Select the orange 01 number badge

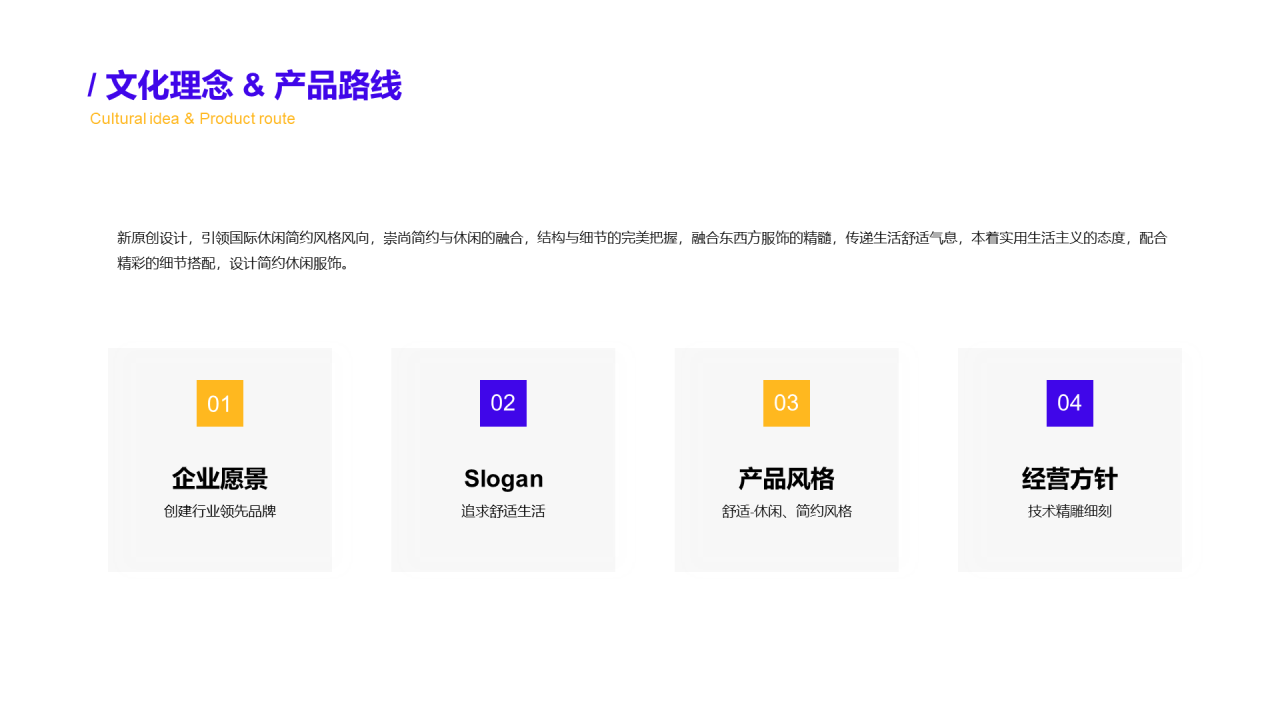220,403
